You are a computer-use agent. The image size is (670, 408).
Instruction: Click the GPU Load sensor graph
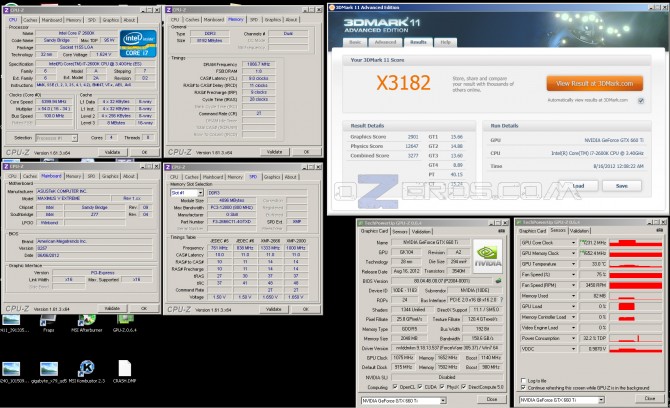pos(635,306)
